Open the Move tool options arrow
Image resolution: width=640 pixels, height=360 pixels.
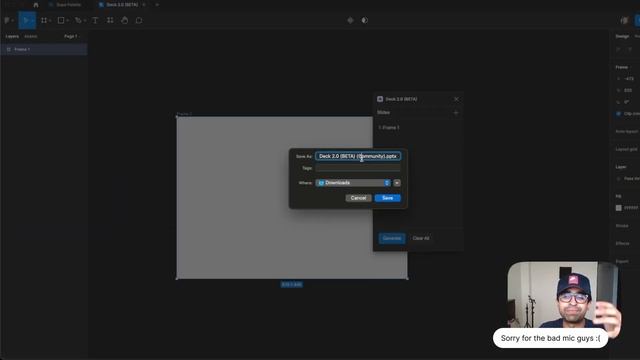[x=32, y=20]
